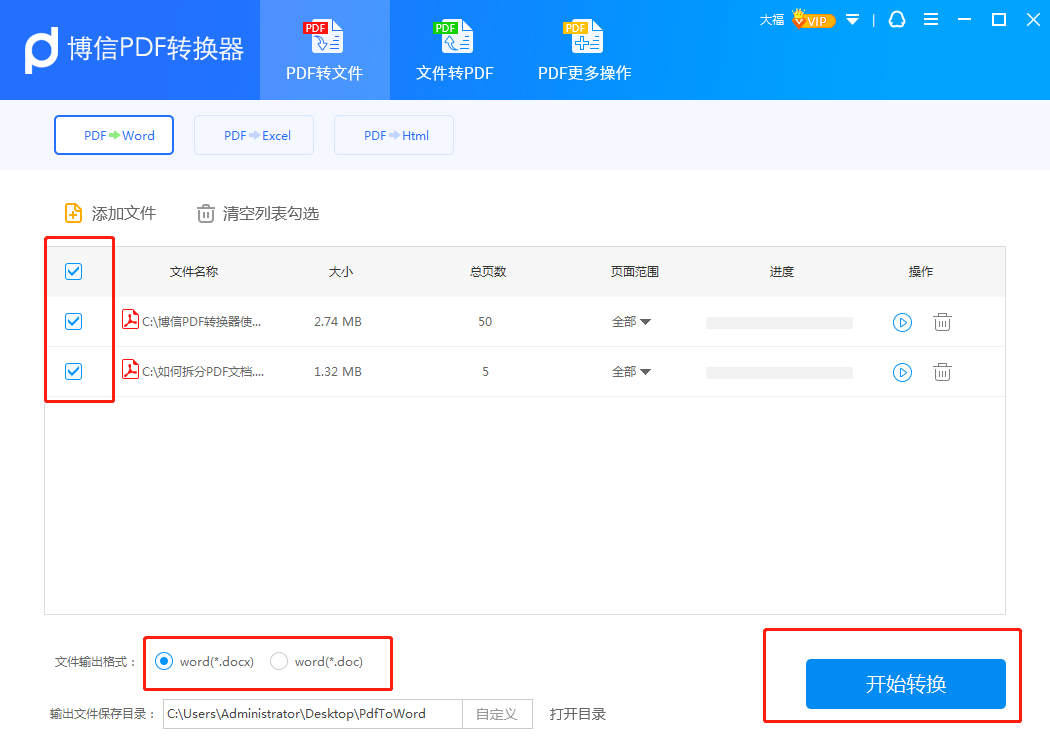Open the hamburger menu in title bar
The height and width of the screenshot is (750, 1050).
pyautogui.click(x=931, y=20)
